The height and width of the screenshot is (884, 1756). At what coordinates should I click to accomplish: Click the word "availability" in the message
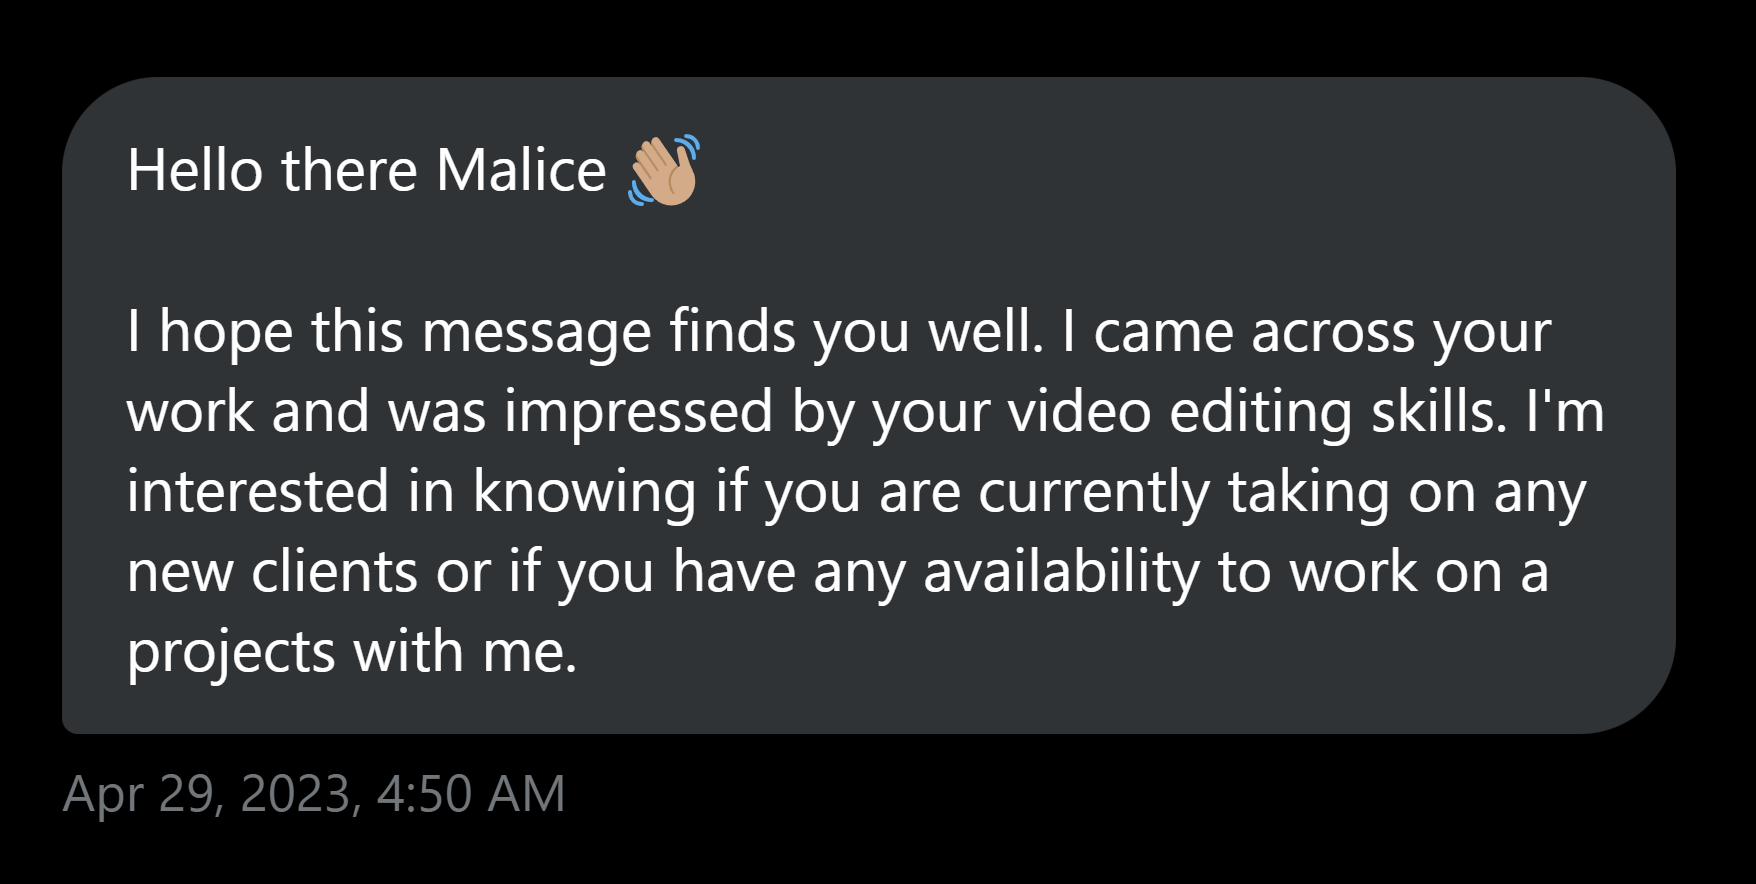pyautogui.click(x=1061, y=572)
